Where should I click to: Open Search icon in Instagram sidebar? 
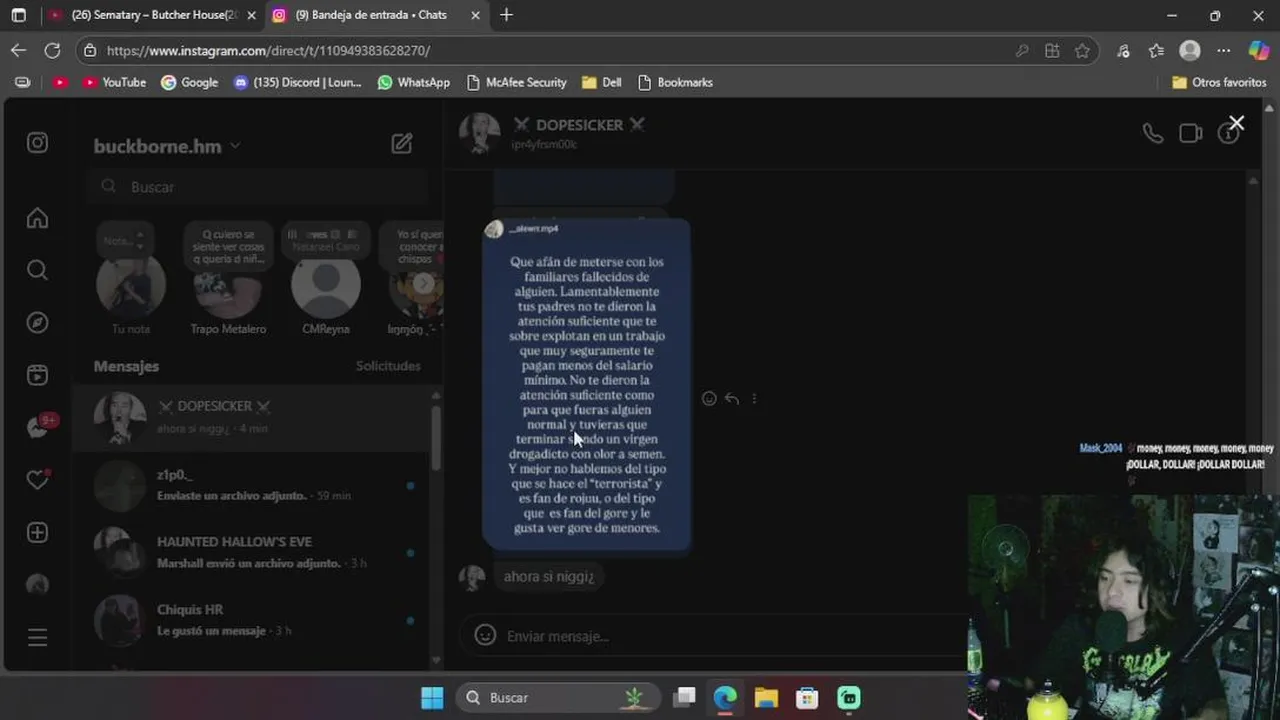tap(37, 270)
